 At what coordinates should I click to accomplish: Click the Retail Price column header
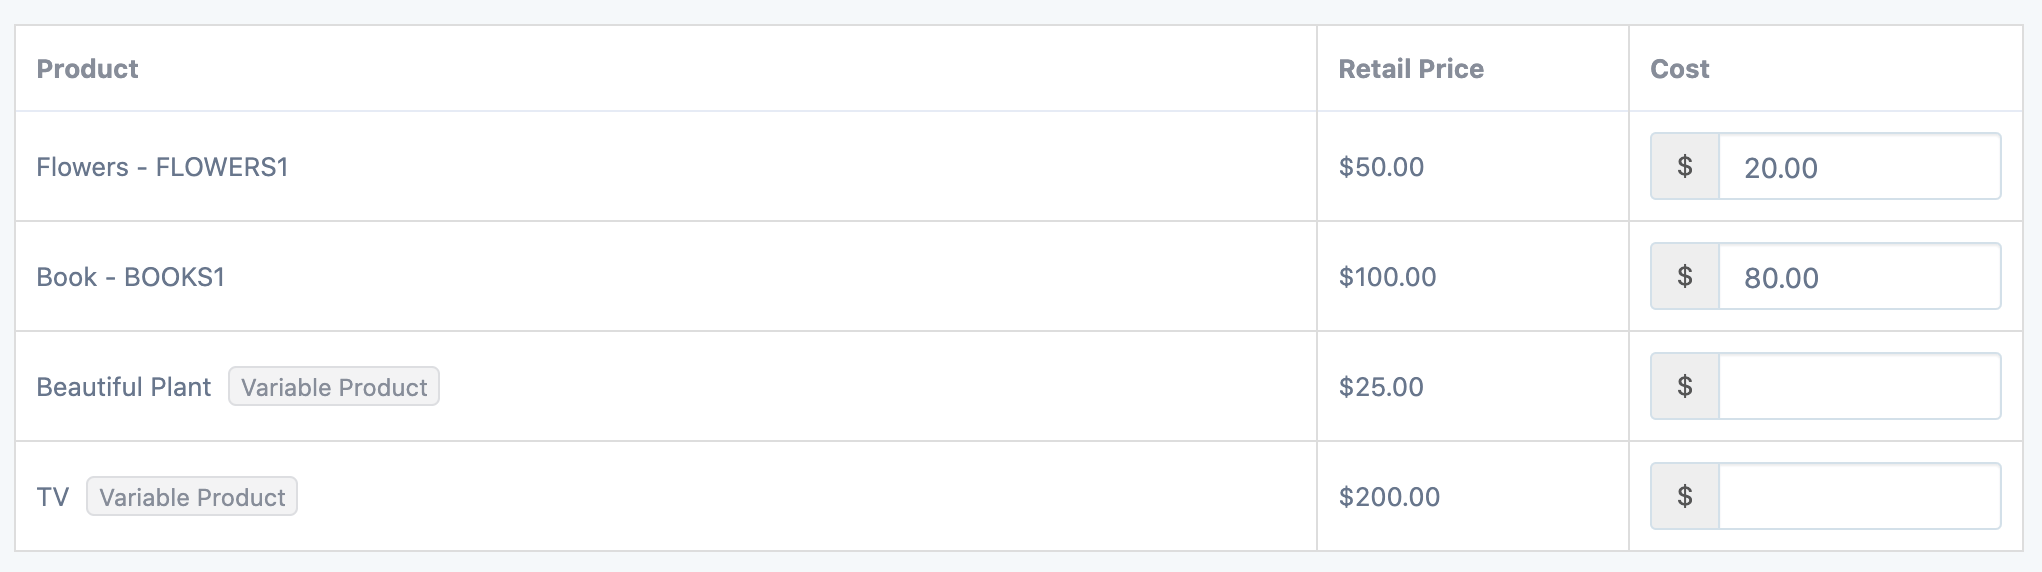point(1410,69)
